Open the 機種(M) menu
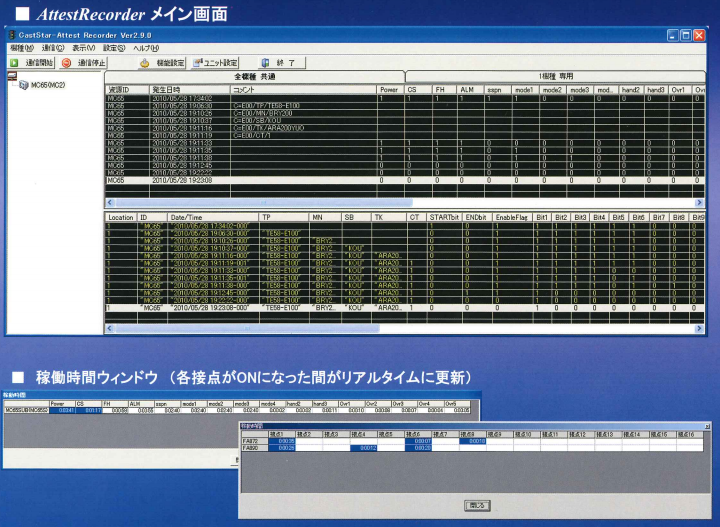The height and width of the screenshot is (527, 720). 22,48
